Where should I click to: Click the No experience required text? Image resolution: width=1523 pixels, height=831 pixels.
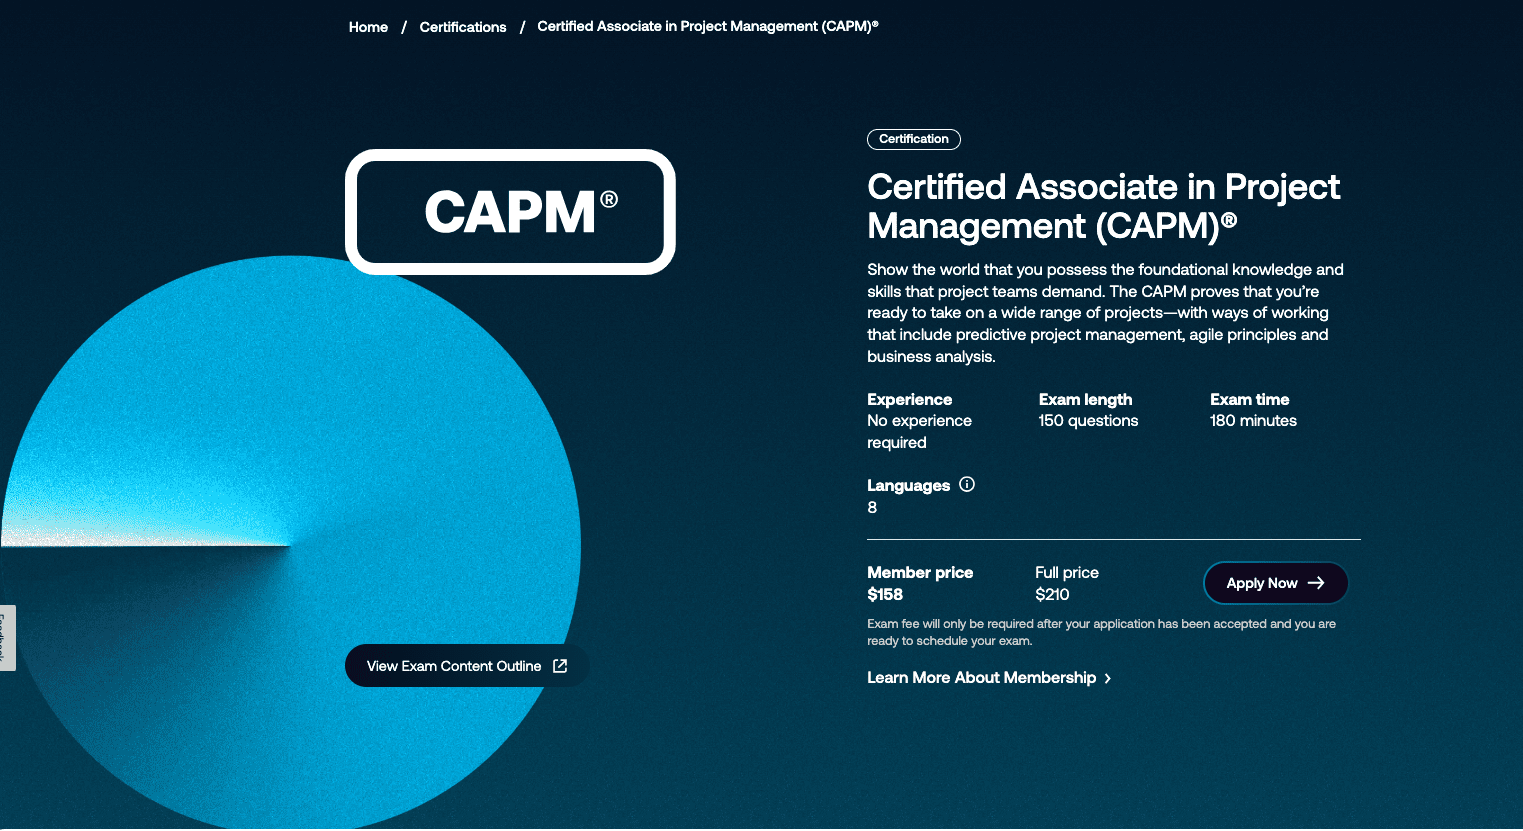click(919, 431)
